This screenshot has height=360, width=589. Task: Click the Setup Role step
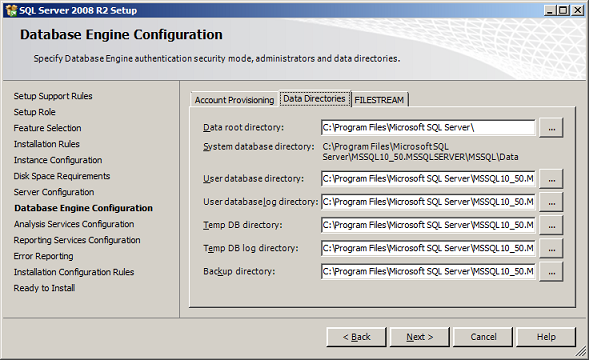[x=35, y=112]
